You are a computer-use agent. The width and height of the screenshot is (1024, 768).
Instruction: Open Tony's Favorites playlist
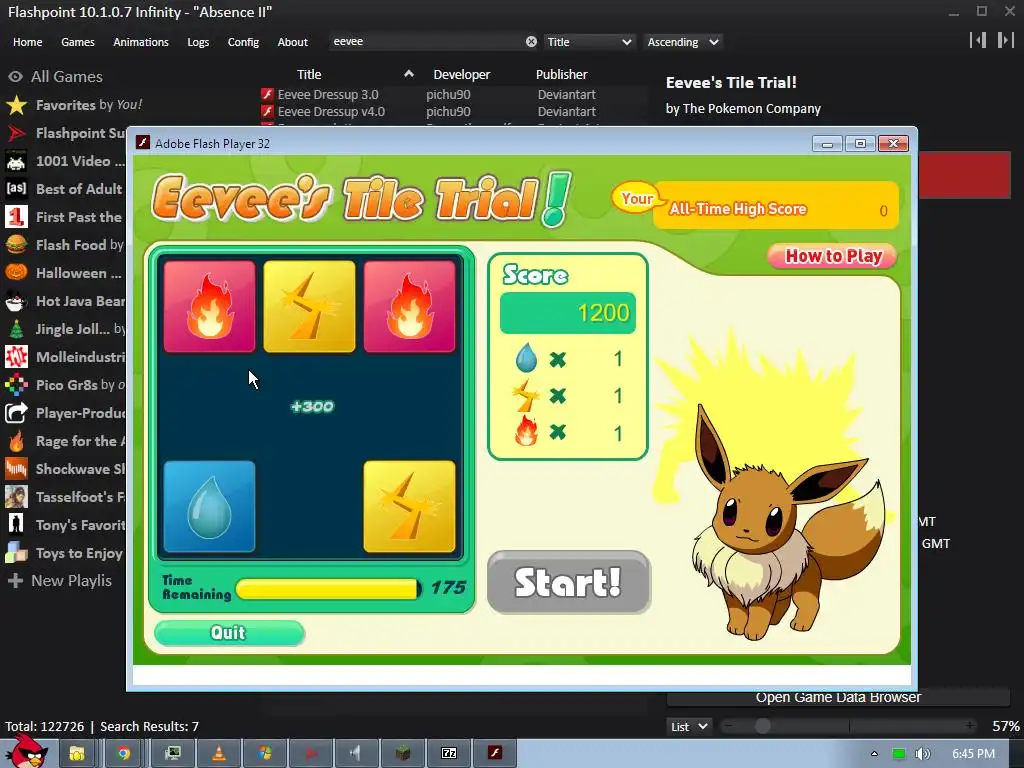(x=65, y=525)
